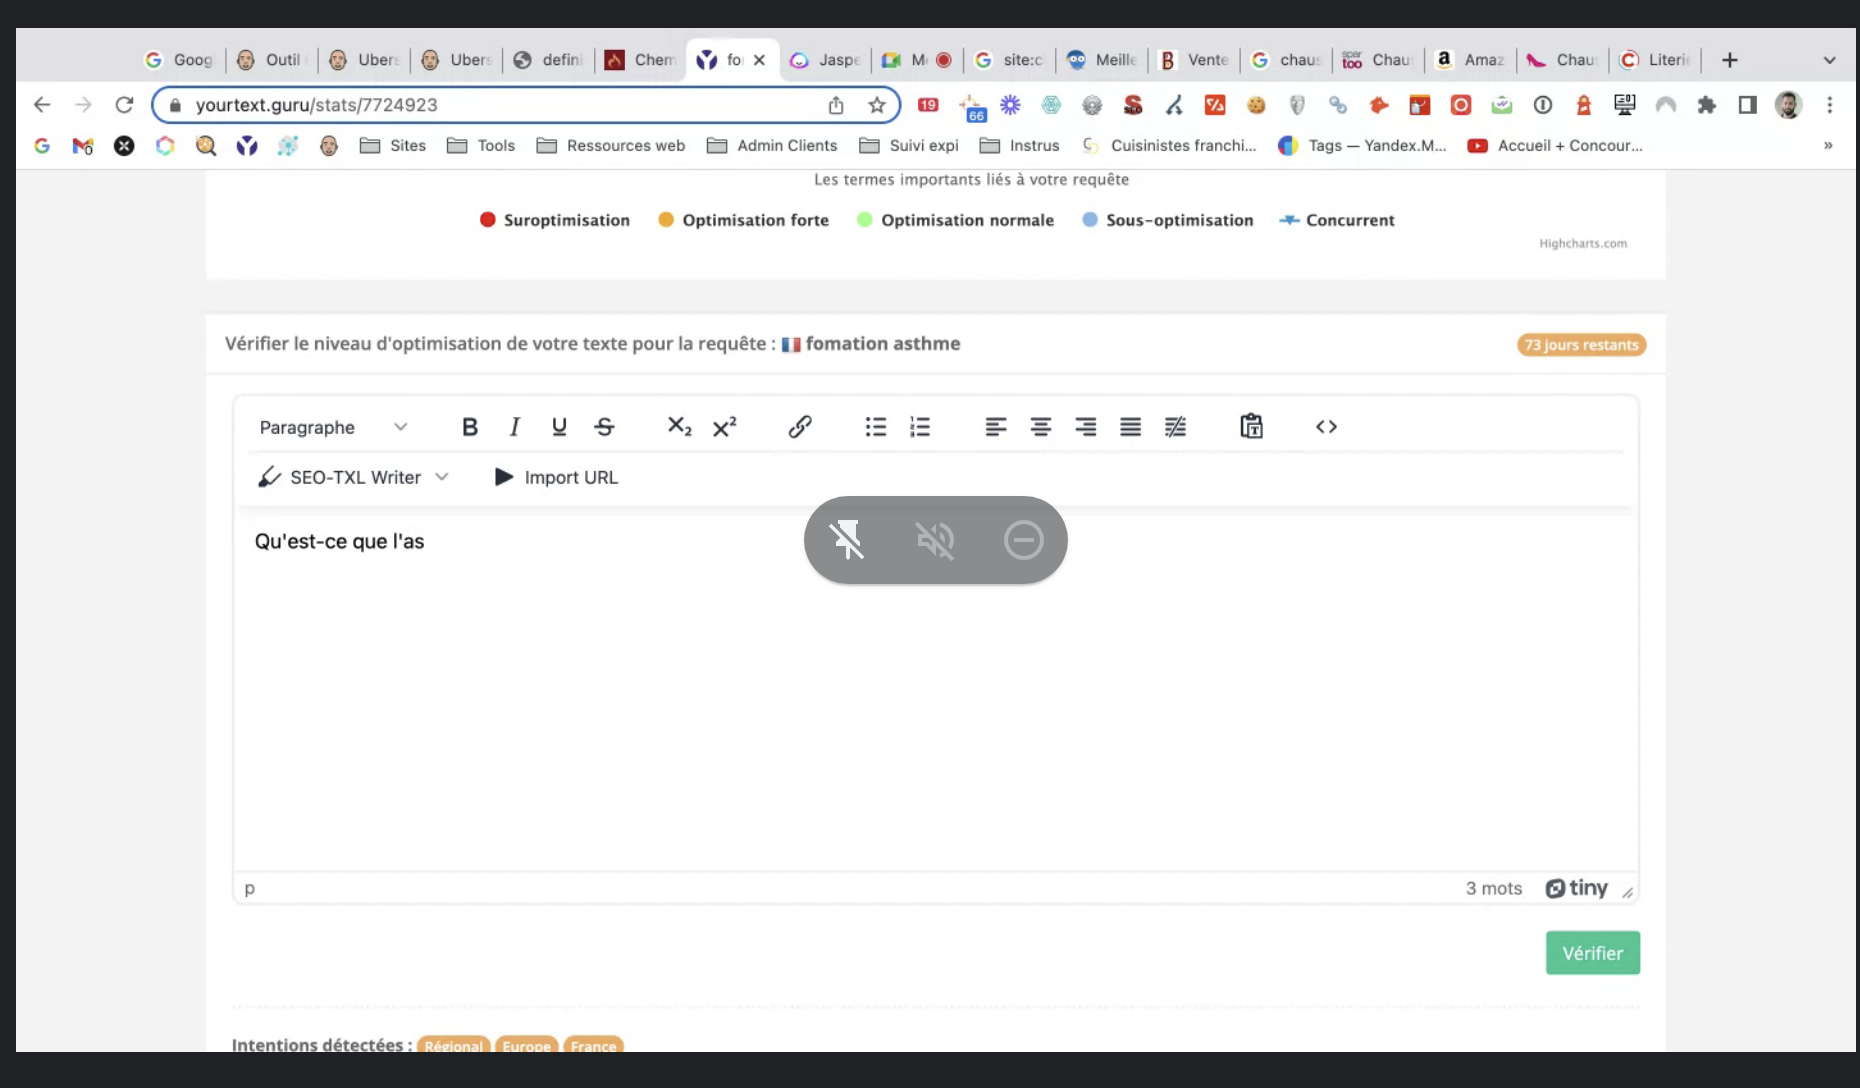
Task: Click the Import URL button
Action: coord(557,478)
